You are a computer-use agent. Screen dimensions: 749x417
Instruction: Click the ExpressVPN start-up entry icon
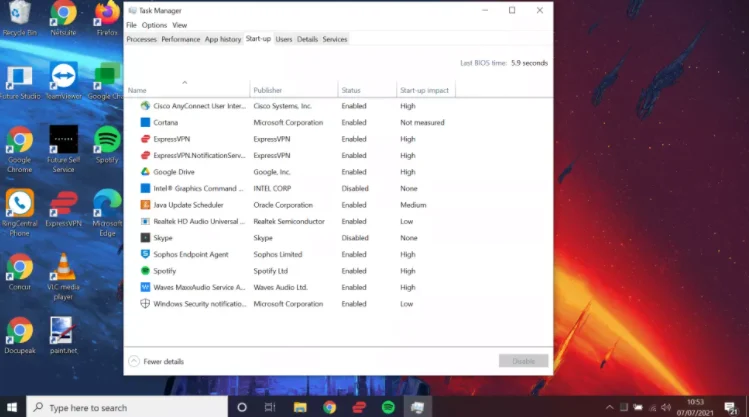pos(145,139)
